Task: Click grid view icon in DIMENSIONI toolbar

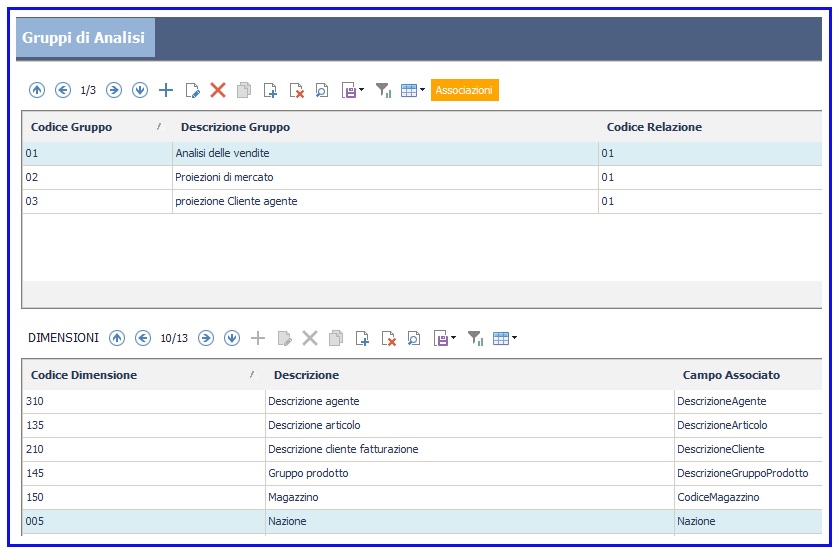Action: tap(501, 338)
